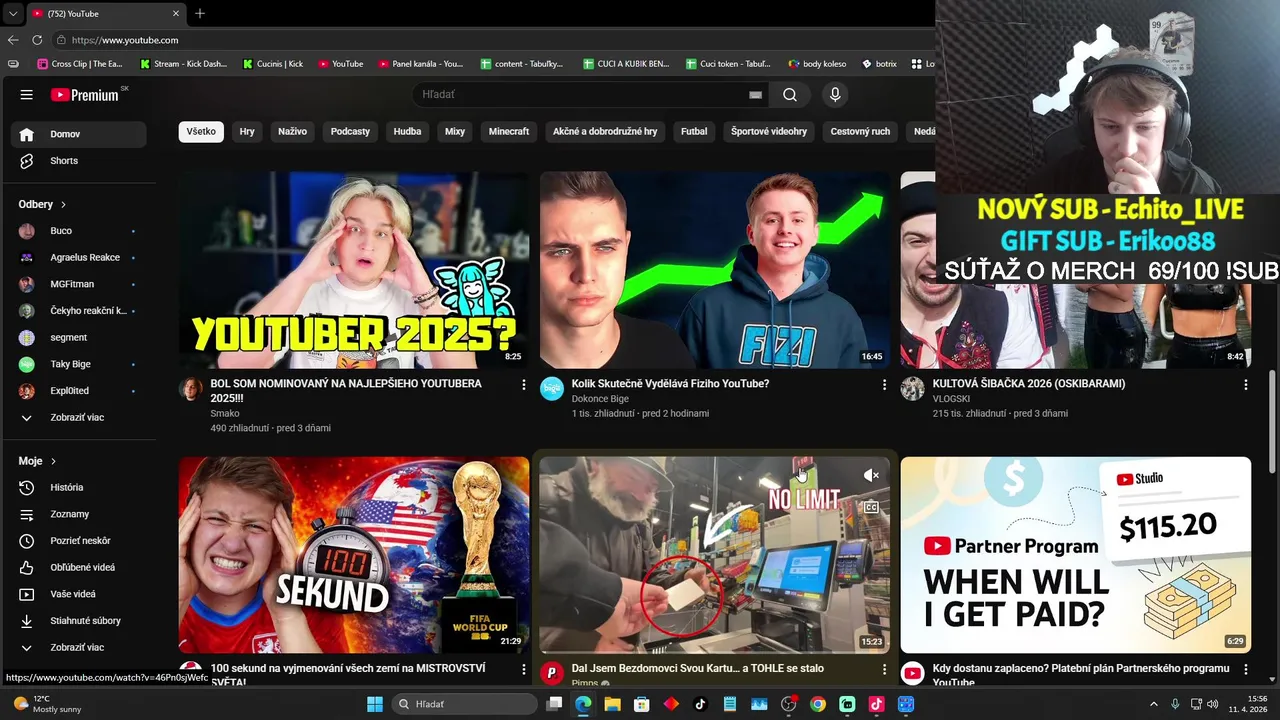Reload the page with browser refresh
Viewport: 1280px width, 720px height.
(37, 40)
